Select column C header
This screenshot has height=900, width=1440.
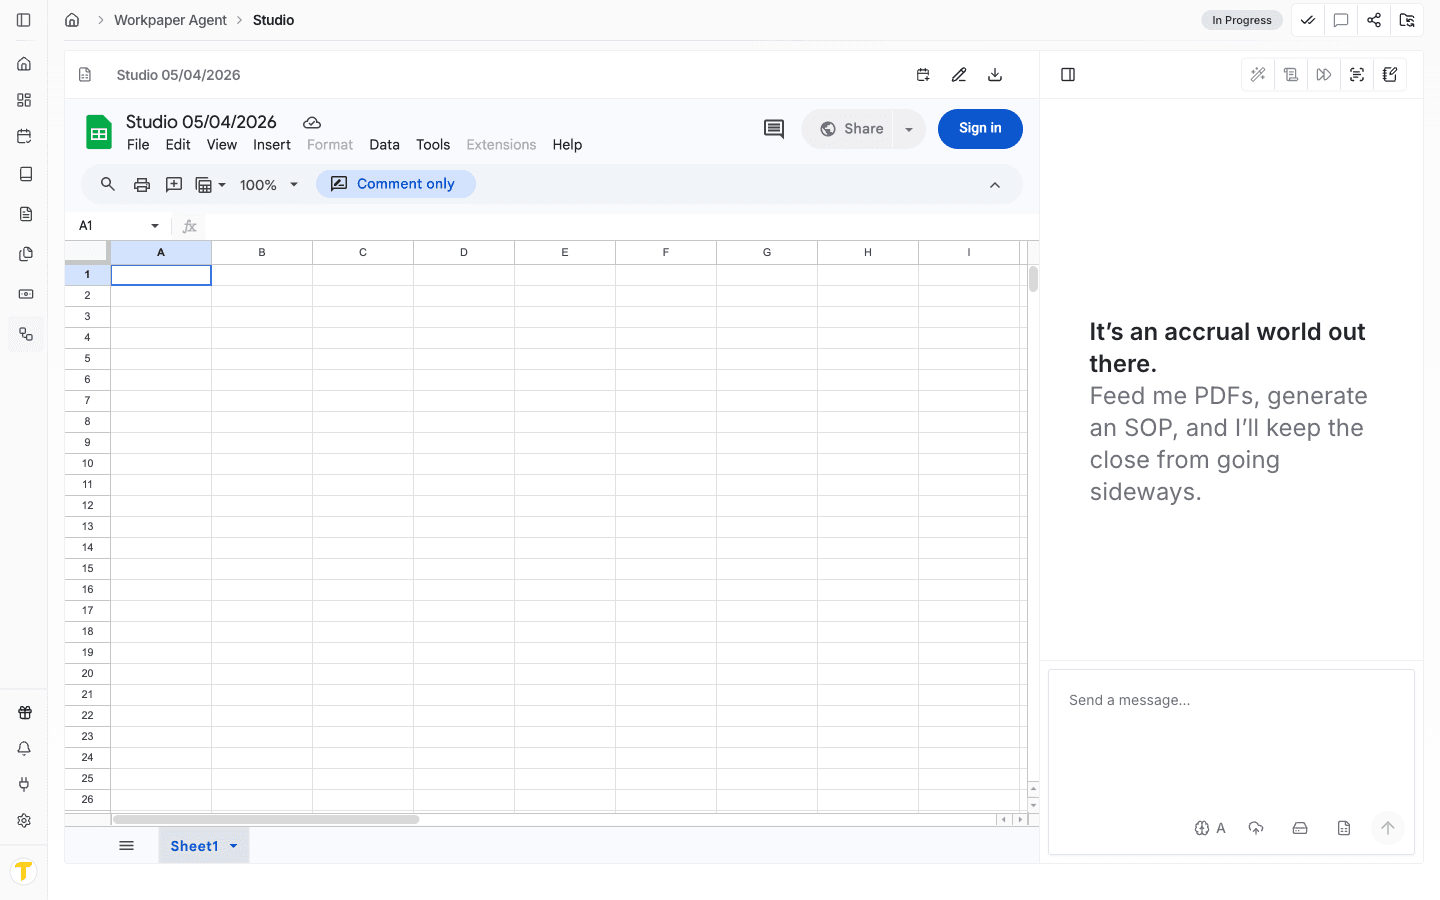point(363,253)
